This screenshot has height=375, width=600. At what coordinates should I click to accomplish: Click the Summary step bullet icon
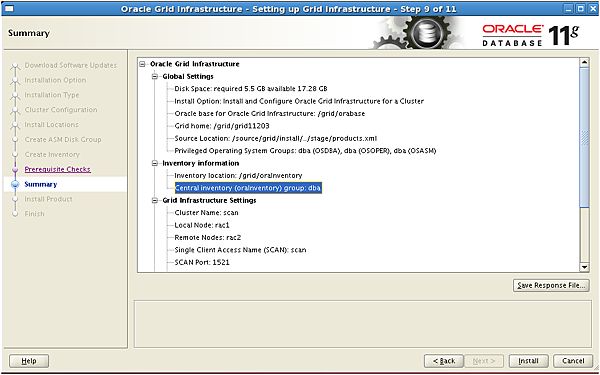15,184
